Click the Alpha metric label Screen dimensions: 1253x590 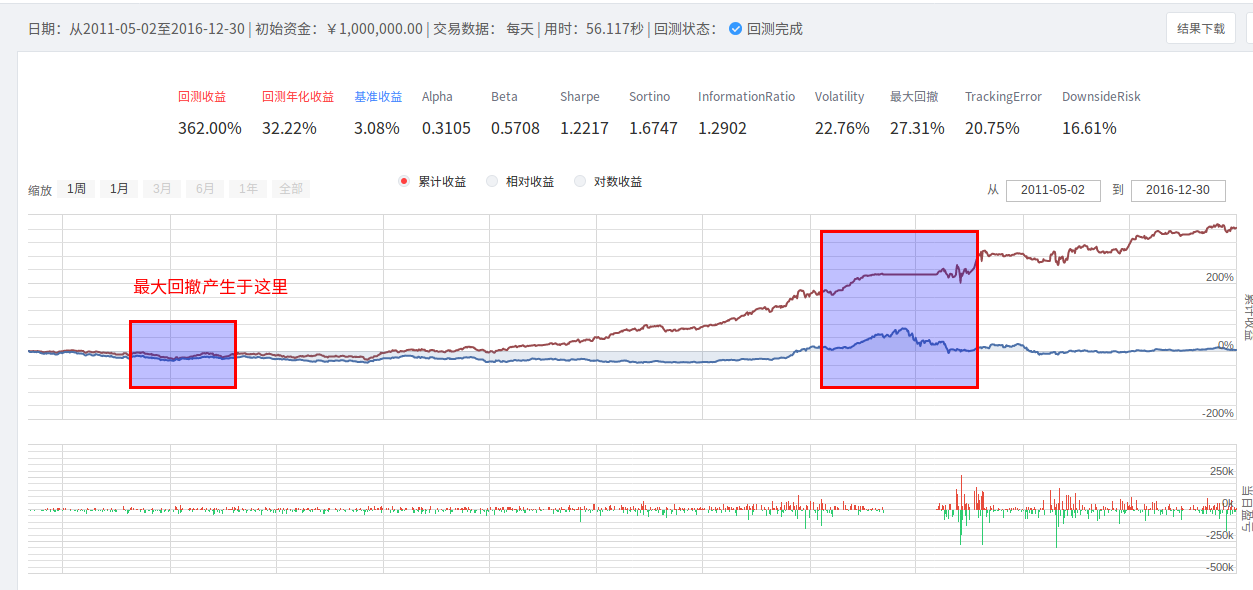pos(437,97)
